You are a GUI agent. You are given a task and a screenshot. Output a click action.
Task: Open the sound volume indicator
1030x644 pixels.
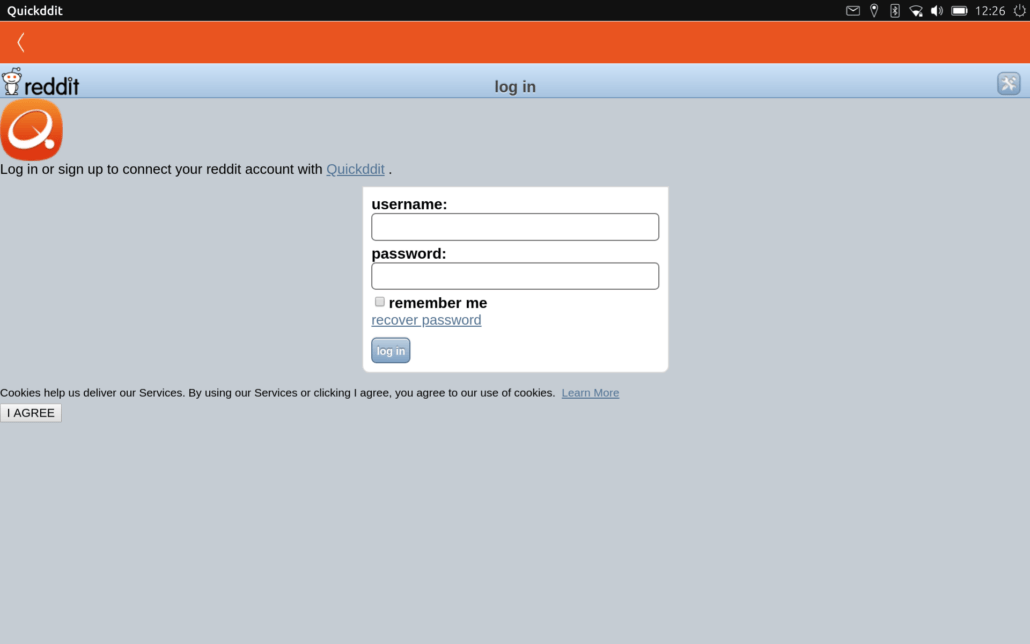coord(937,11)
